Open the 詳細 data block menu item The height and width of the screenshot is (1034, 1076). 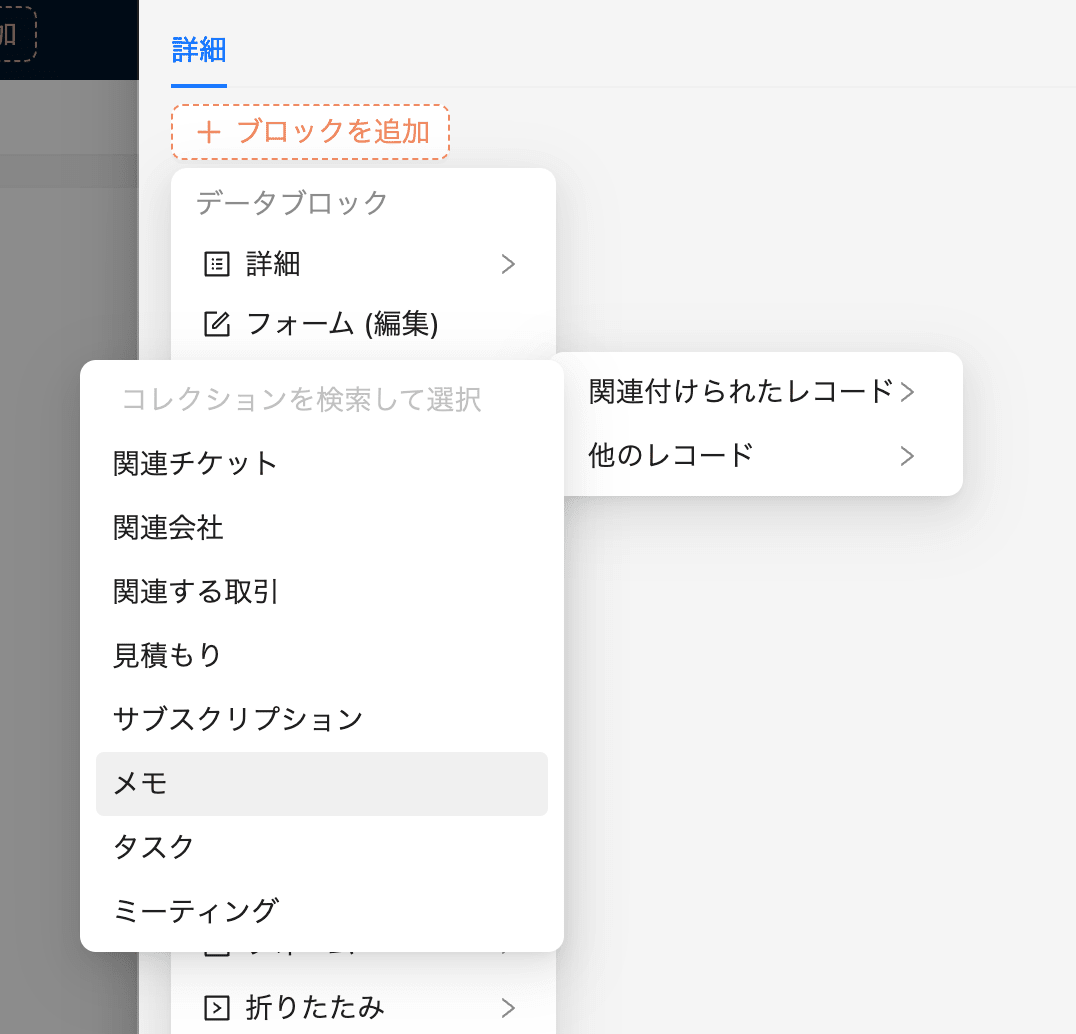coord(363,264)
